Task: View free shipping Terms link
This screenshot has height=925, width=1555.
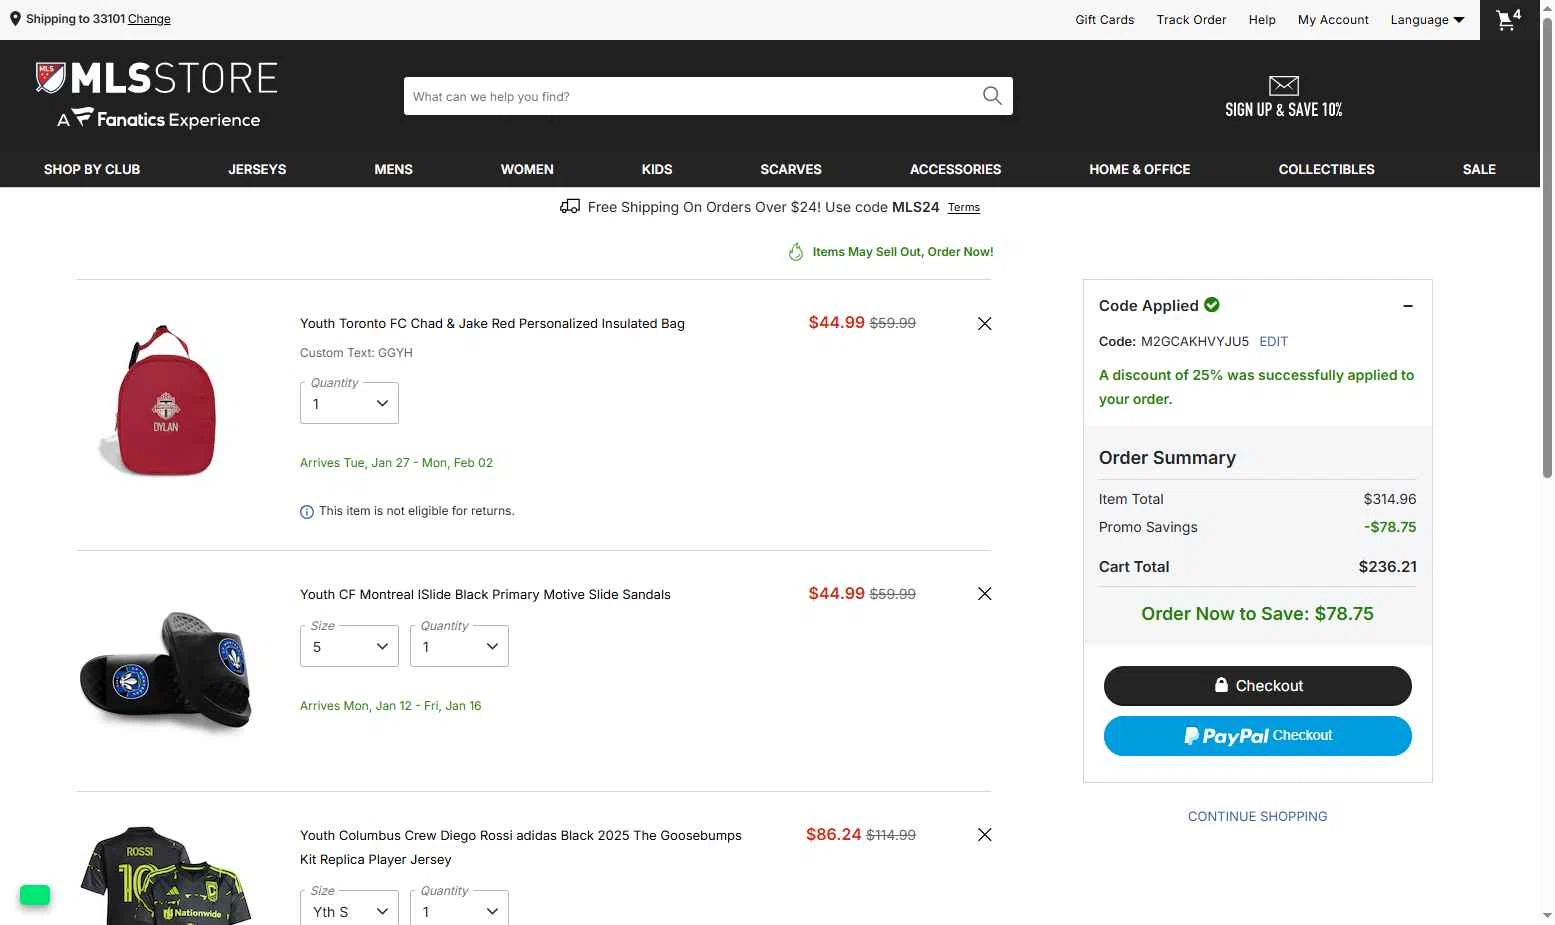Action: 964,208
